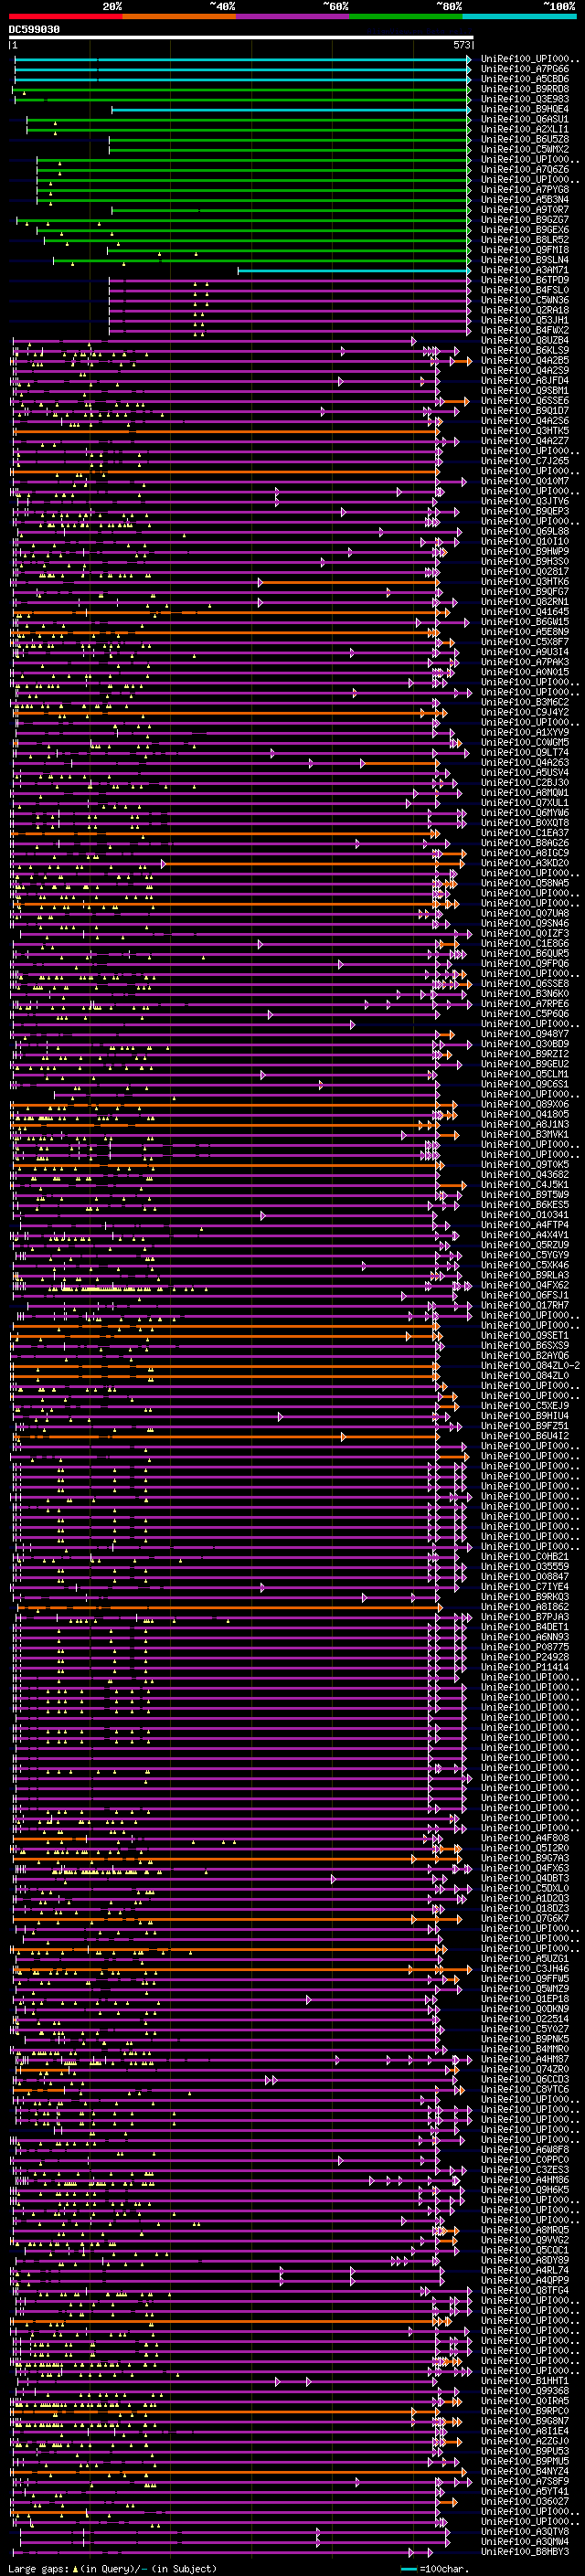Screen dimensions: 585x2576
Task: Select the label UniRef100_Q3HTK5
Action: [525, 431]
